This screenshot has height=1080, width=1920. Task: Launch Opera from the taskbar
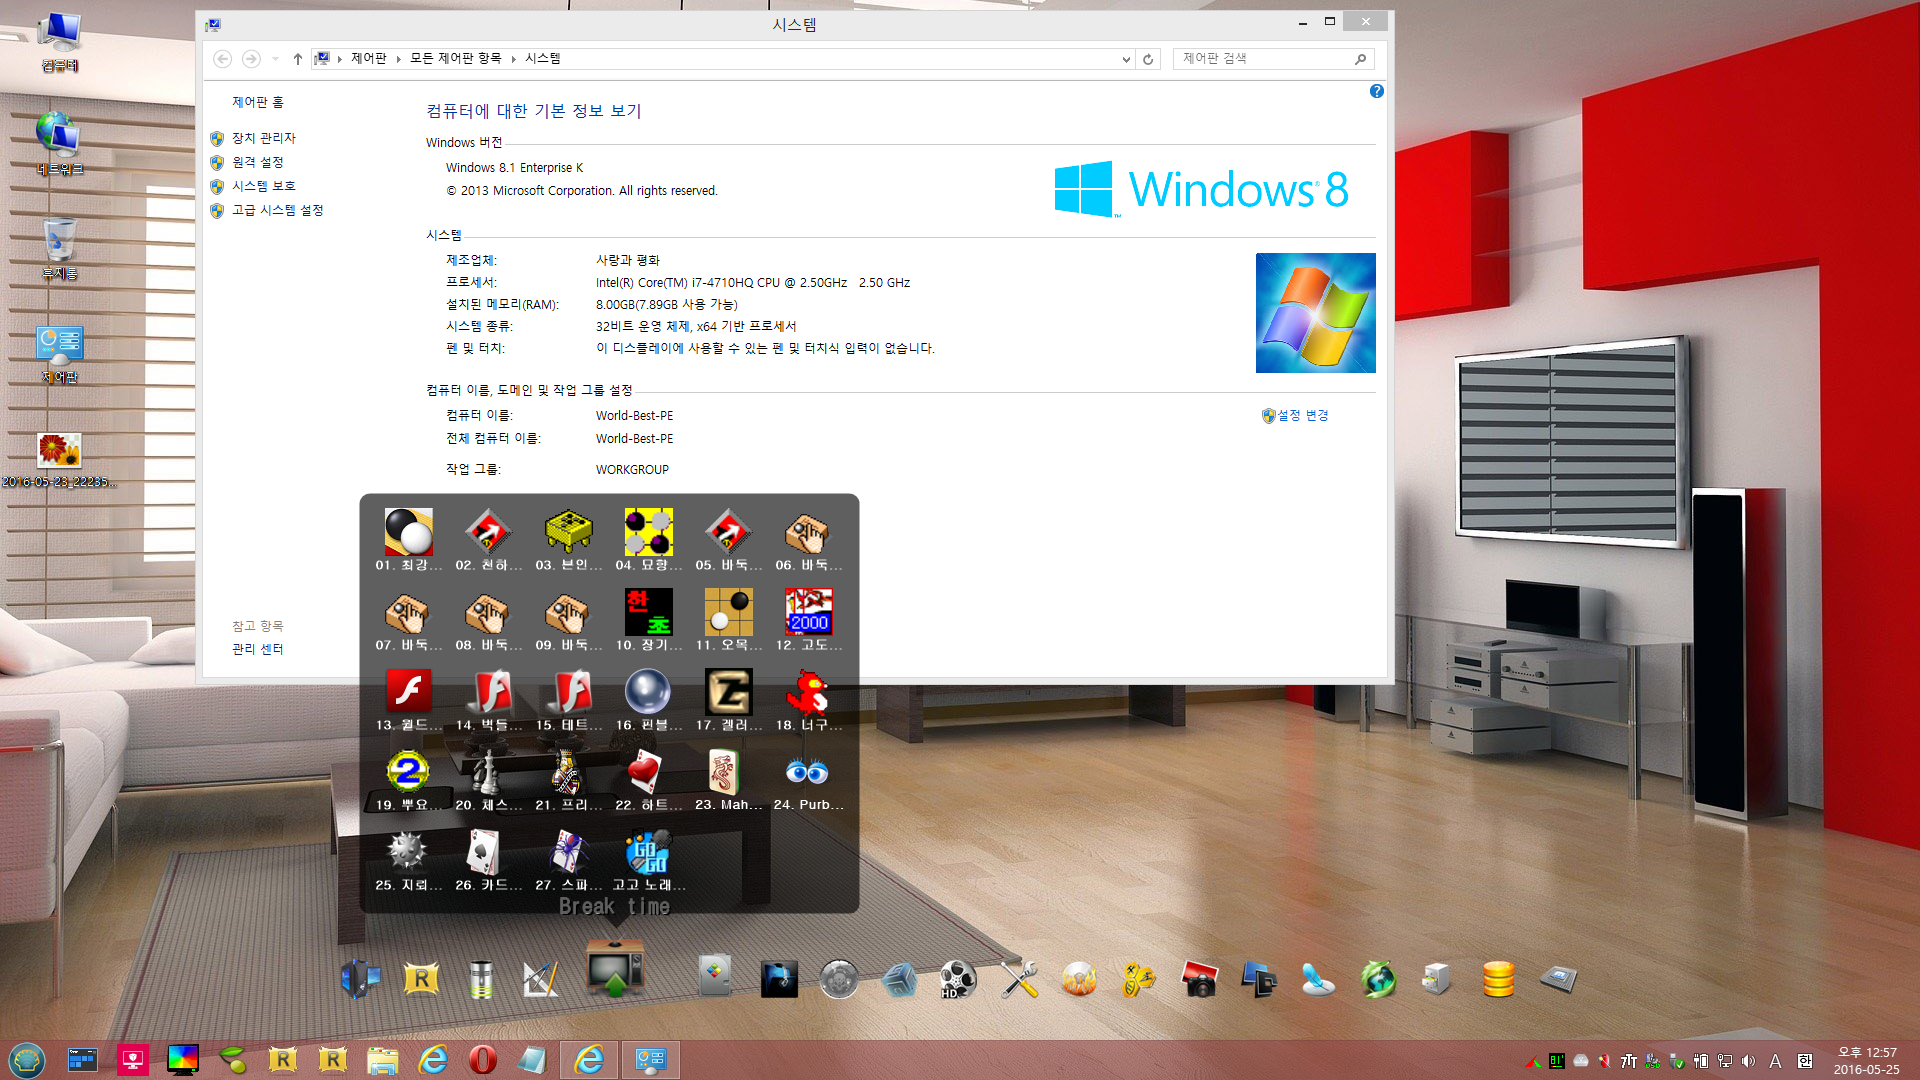pyautogui.click(x=482, y=1059)
